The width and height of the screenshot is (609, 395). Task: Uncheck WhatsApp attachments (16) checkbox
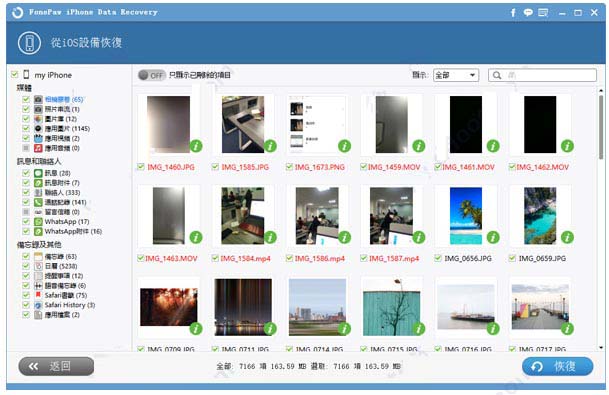click(26, 231)
